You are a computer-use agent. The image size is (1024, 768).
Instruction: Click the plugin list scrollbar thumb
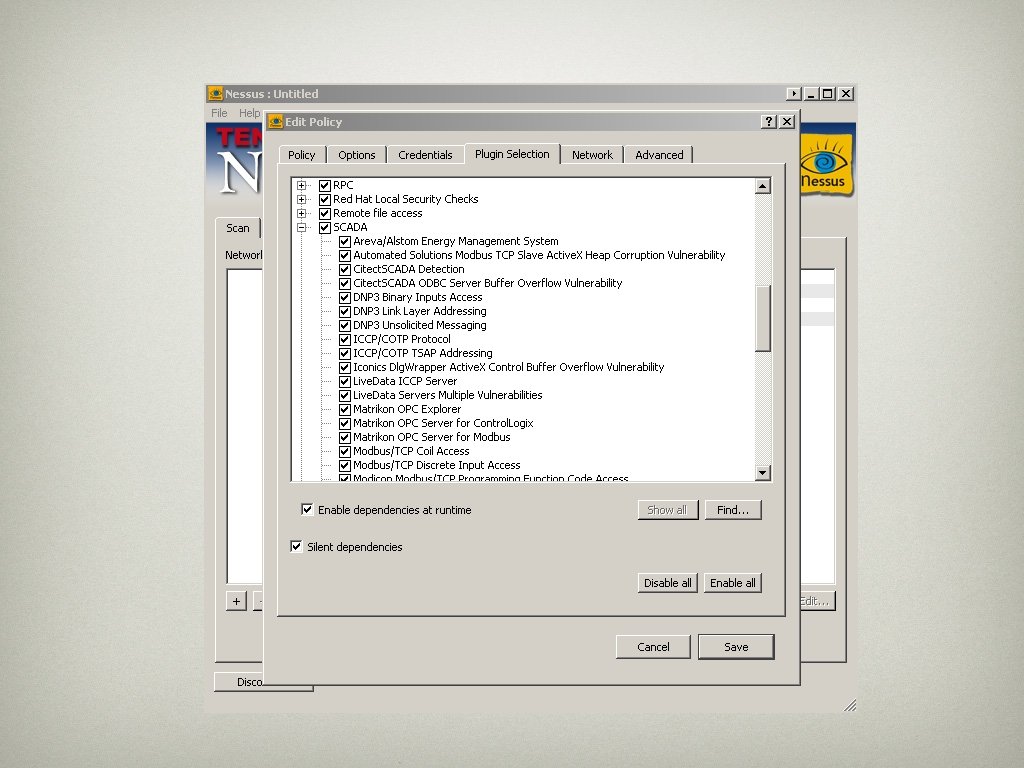pyautogui.click(x=763, y=319)
